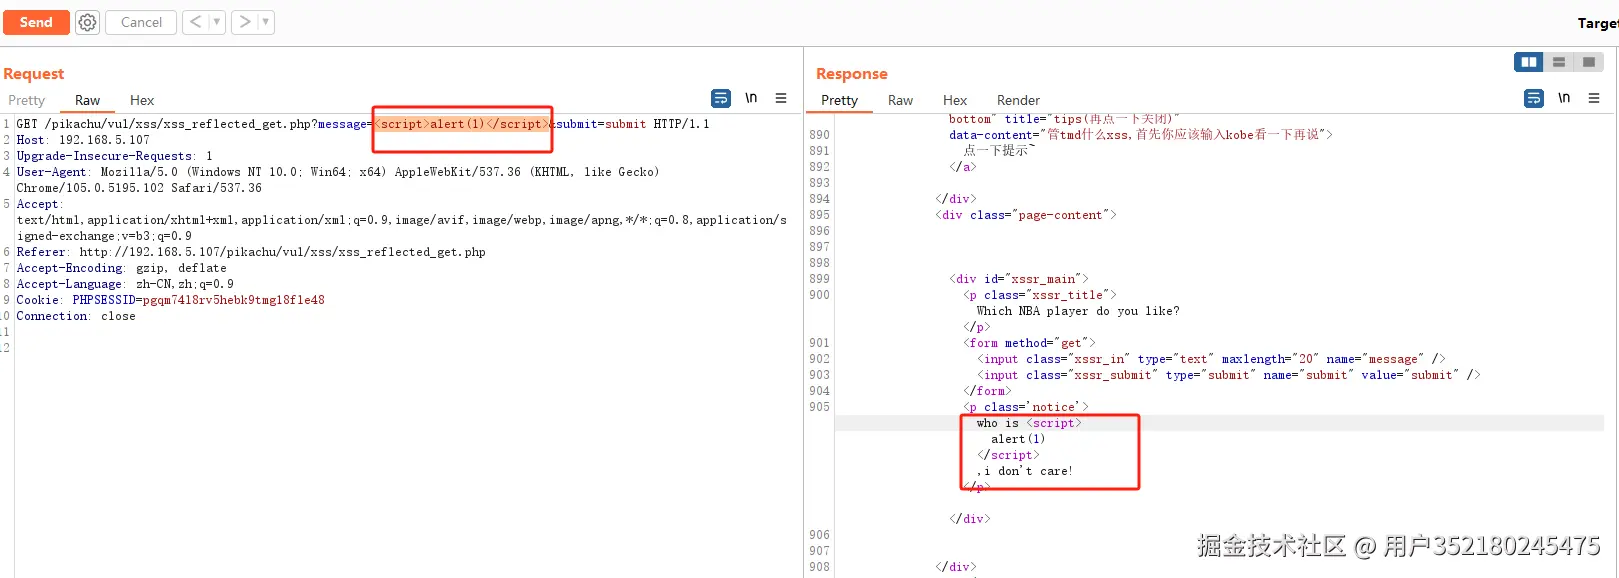1619x578 pixels.
Task: Click the p class='notice' response line
Action: click(1026, 406)
